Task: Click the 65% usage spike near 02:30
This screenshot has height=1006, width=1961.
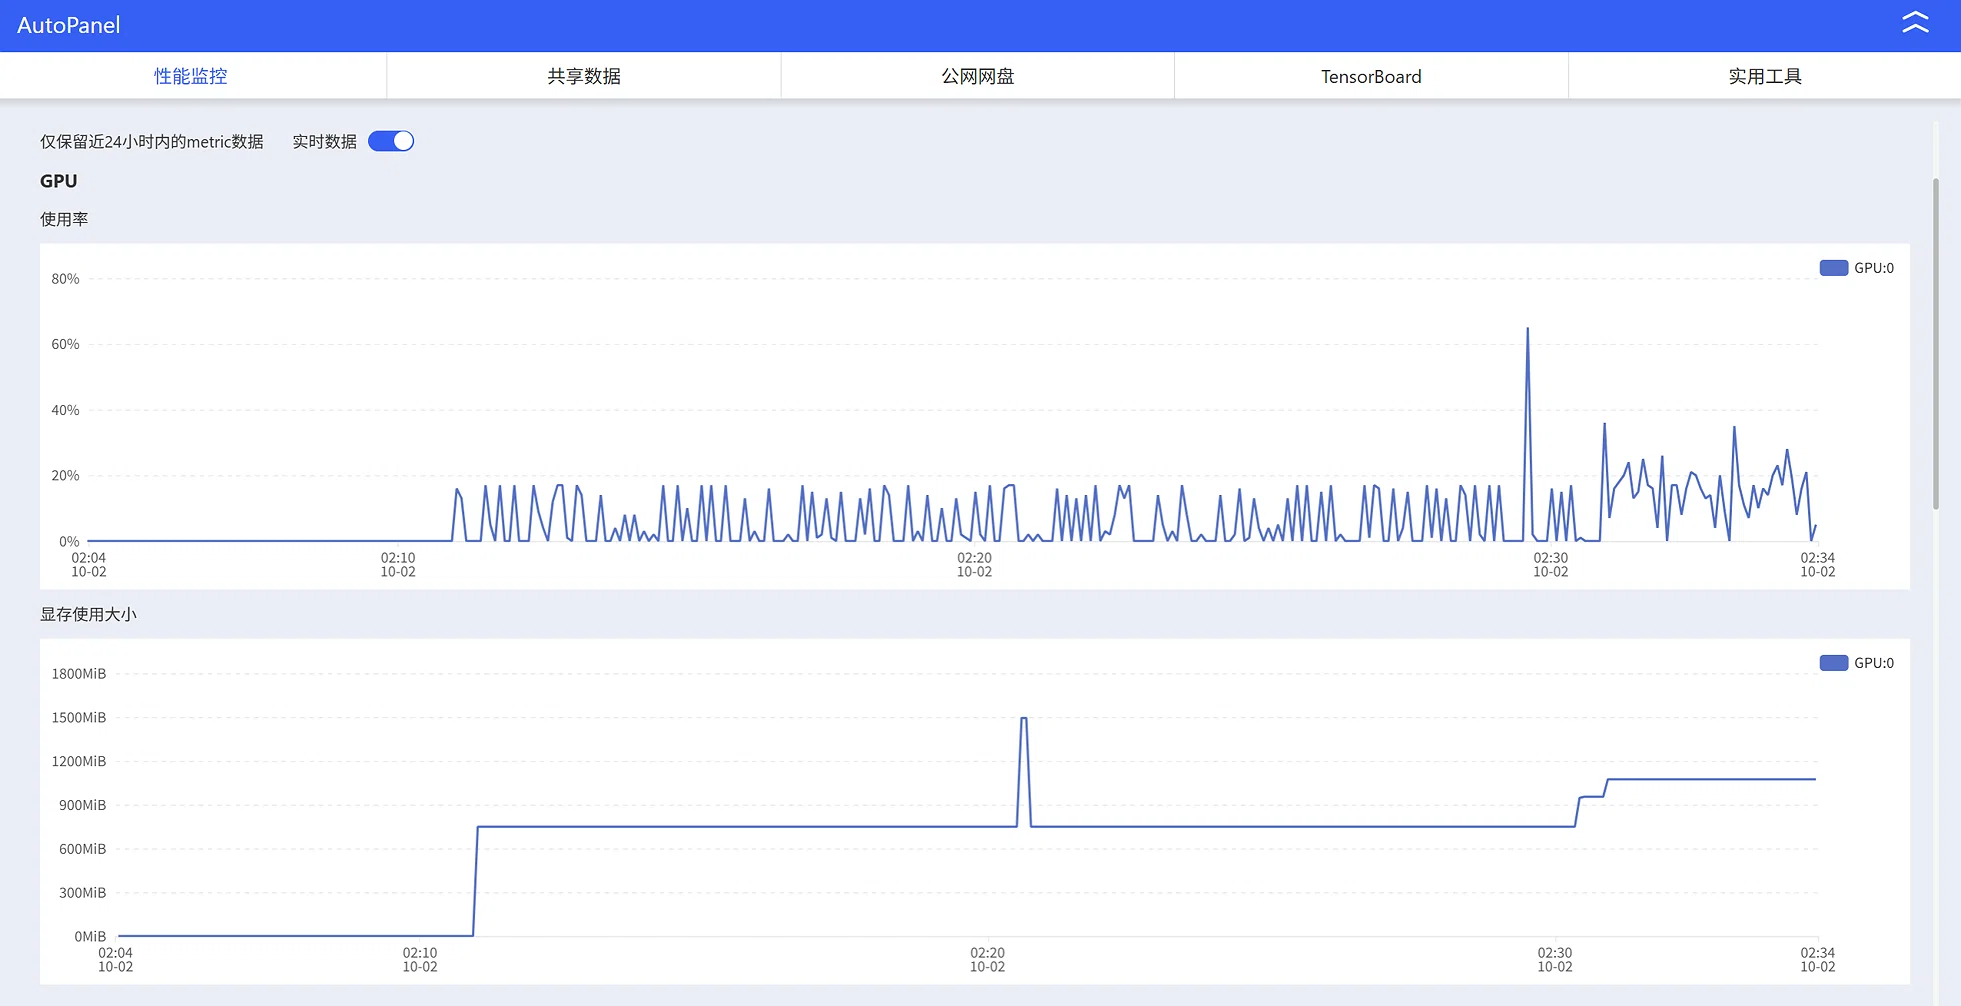Action: pyautogui.click(x=1527, y=329)
